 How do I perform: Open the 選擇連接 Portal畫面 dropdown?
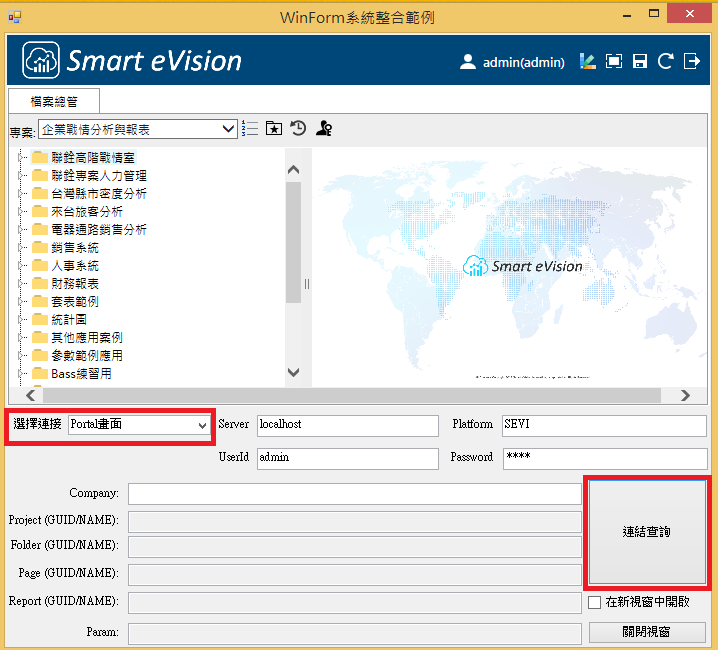point(140,426)
